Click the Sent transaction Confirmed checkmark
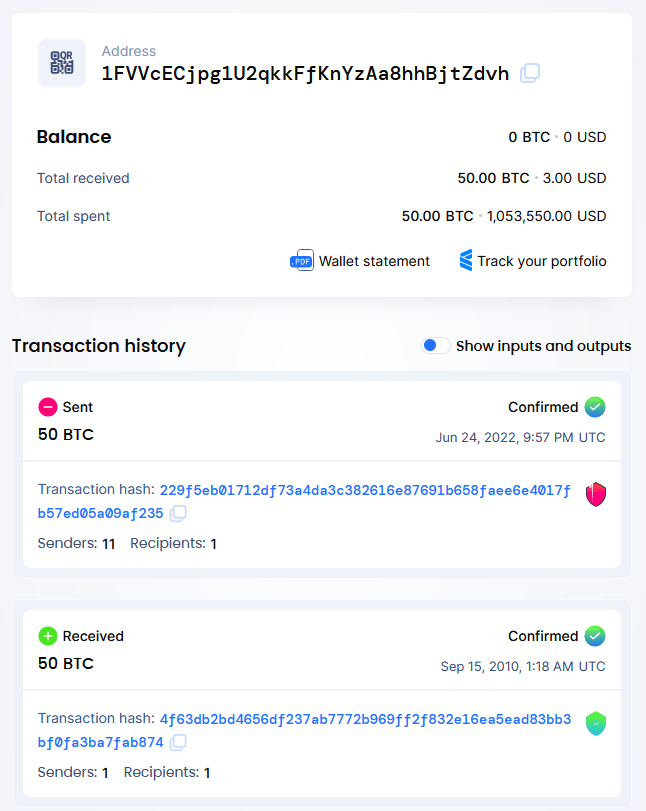This screenshot has height=811, width=646. tap(595, 407)
